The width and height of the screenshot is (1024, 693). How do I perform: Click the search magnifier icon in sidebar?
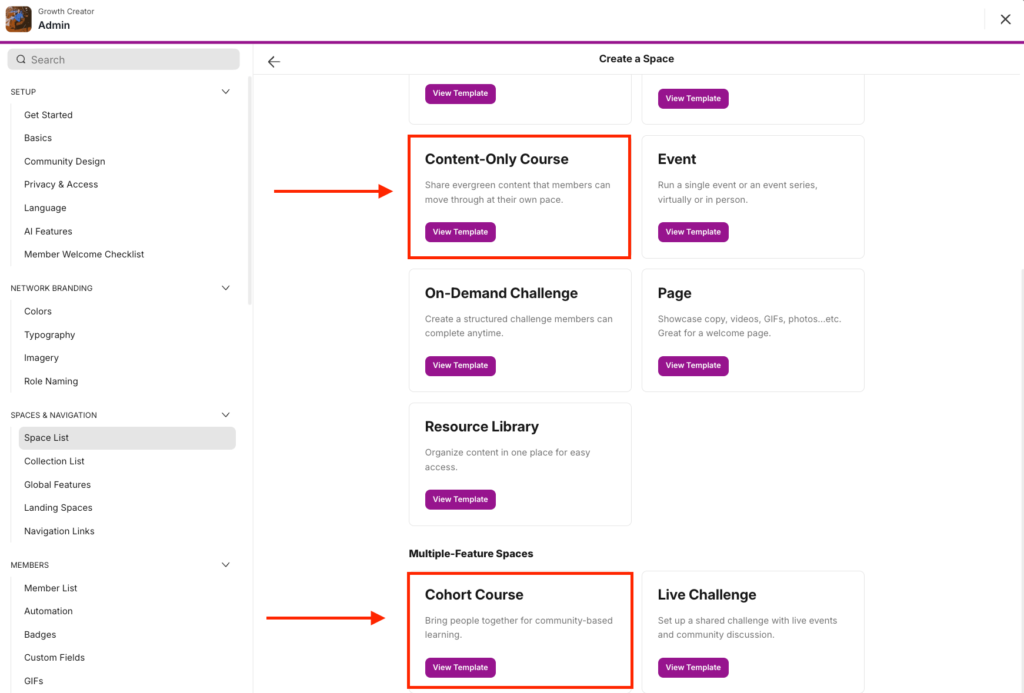(20, 59)
